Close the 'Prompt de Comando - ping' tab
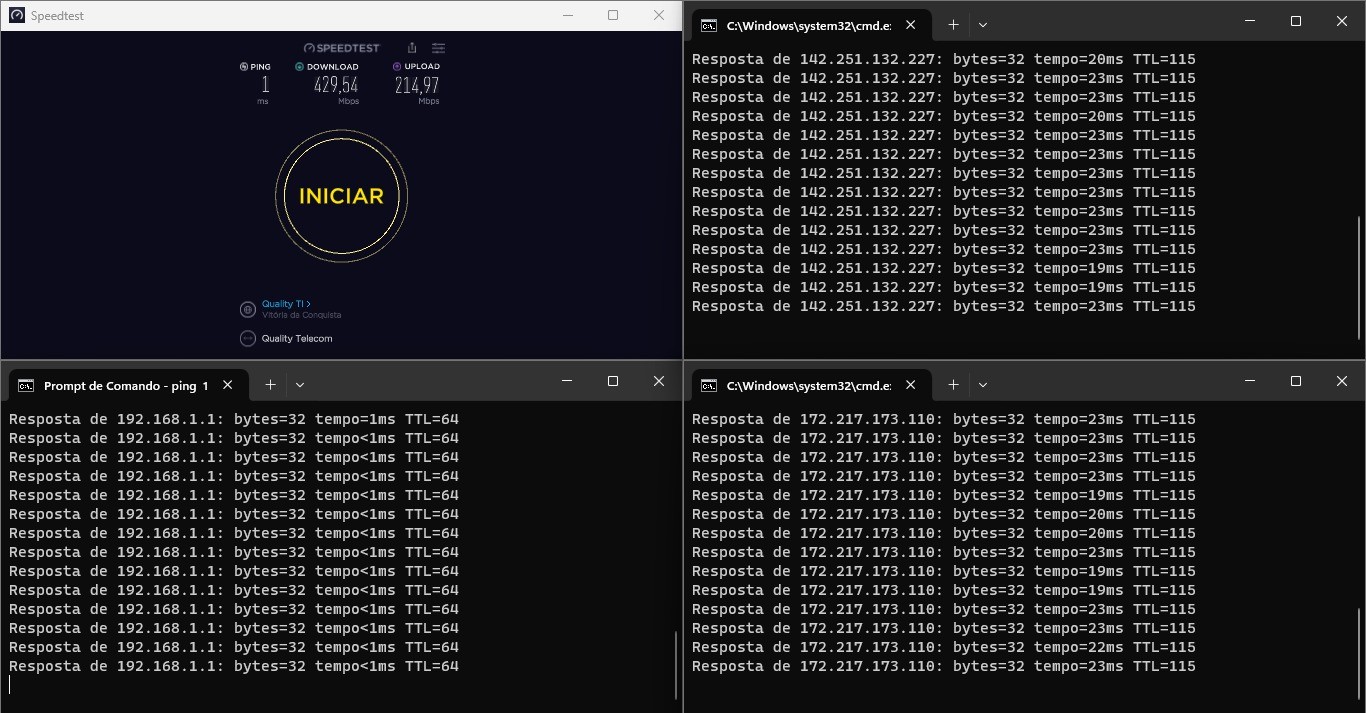Viewport: 1366px width, 713px height. pyautogui.click(x=228, y=385)
